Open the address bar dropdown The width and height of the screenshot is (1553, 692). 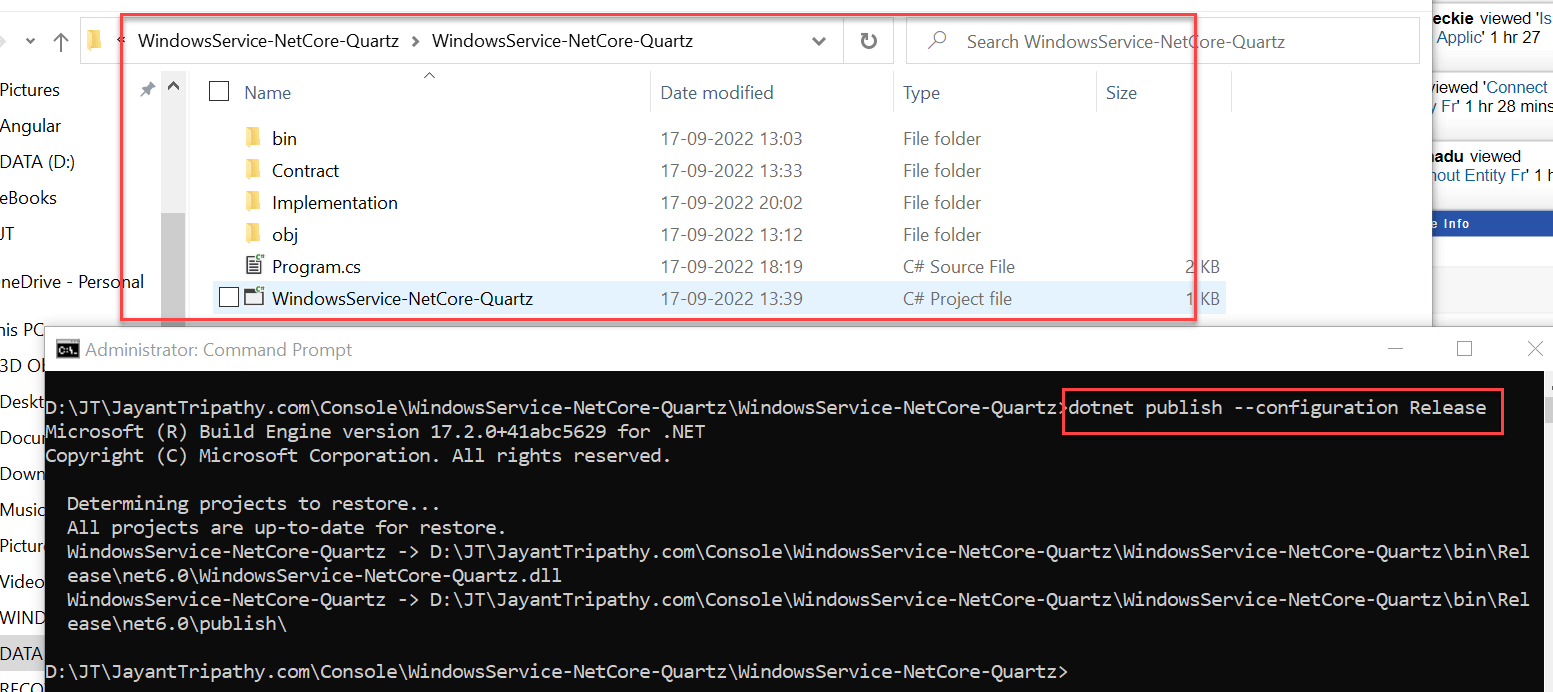point(819,40)
